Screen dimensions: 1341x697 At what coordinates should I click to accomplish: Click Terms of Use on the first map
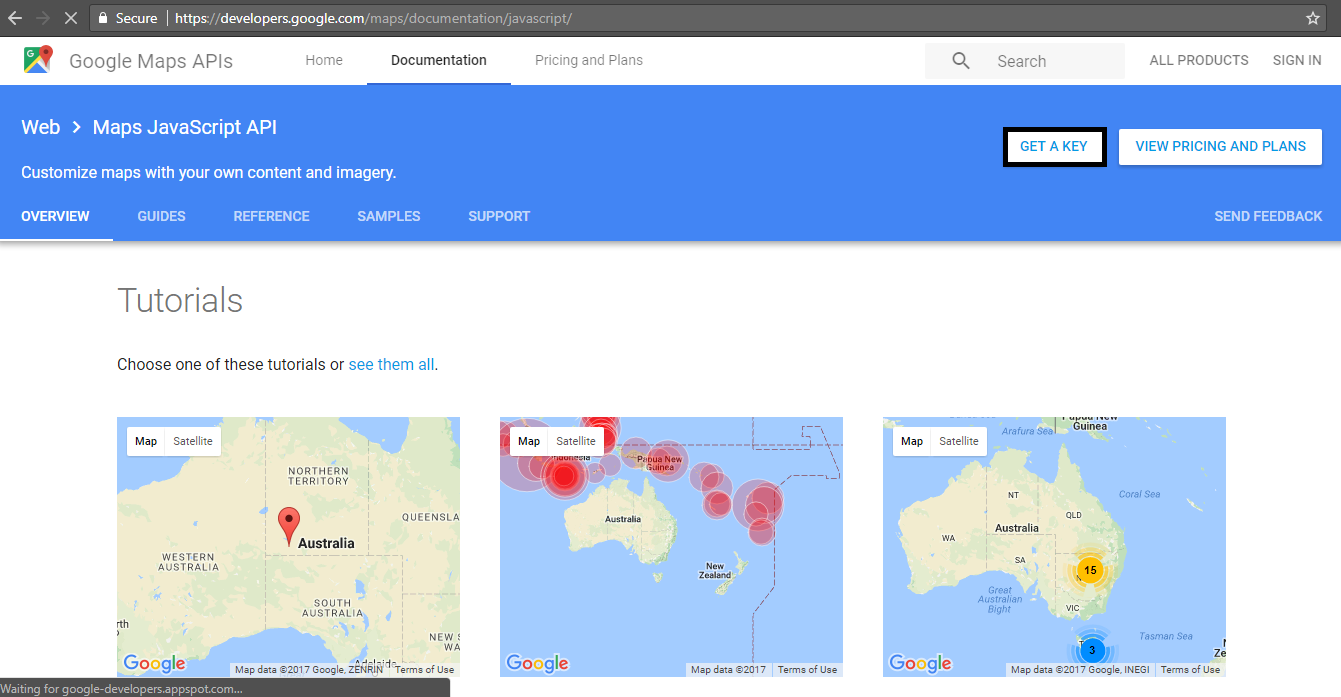425,670
